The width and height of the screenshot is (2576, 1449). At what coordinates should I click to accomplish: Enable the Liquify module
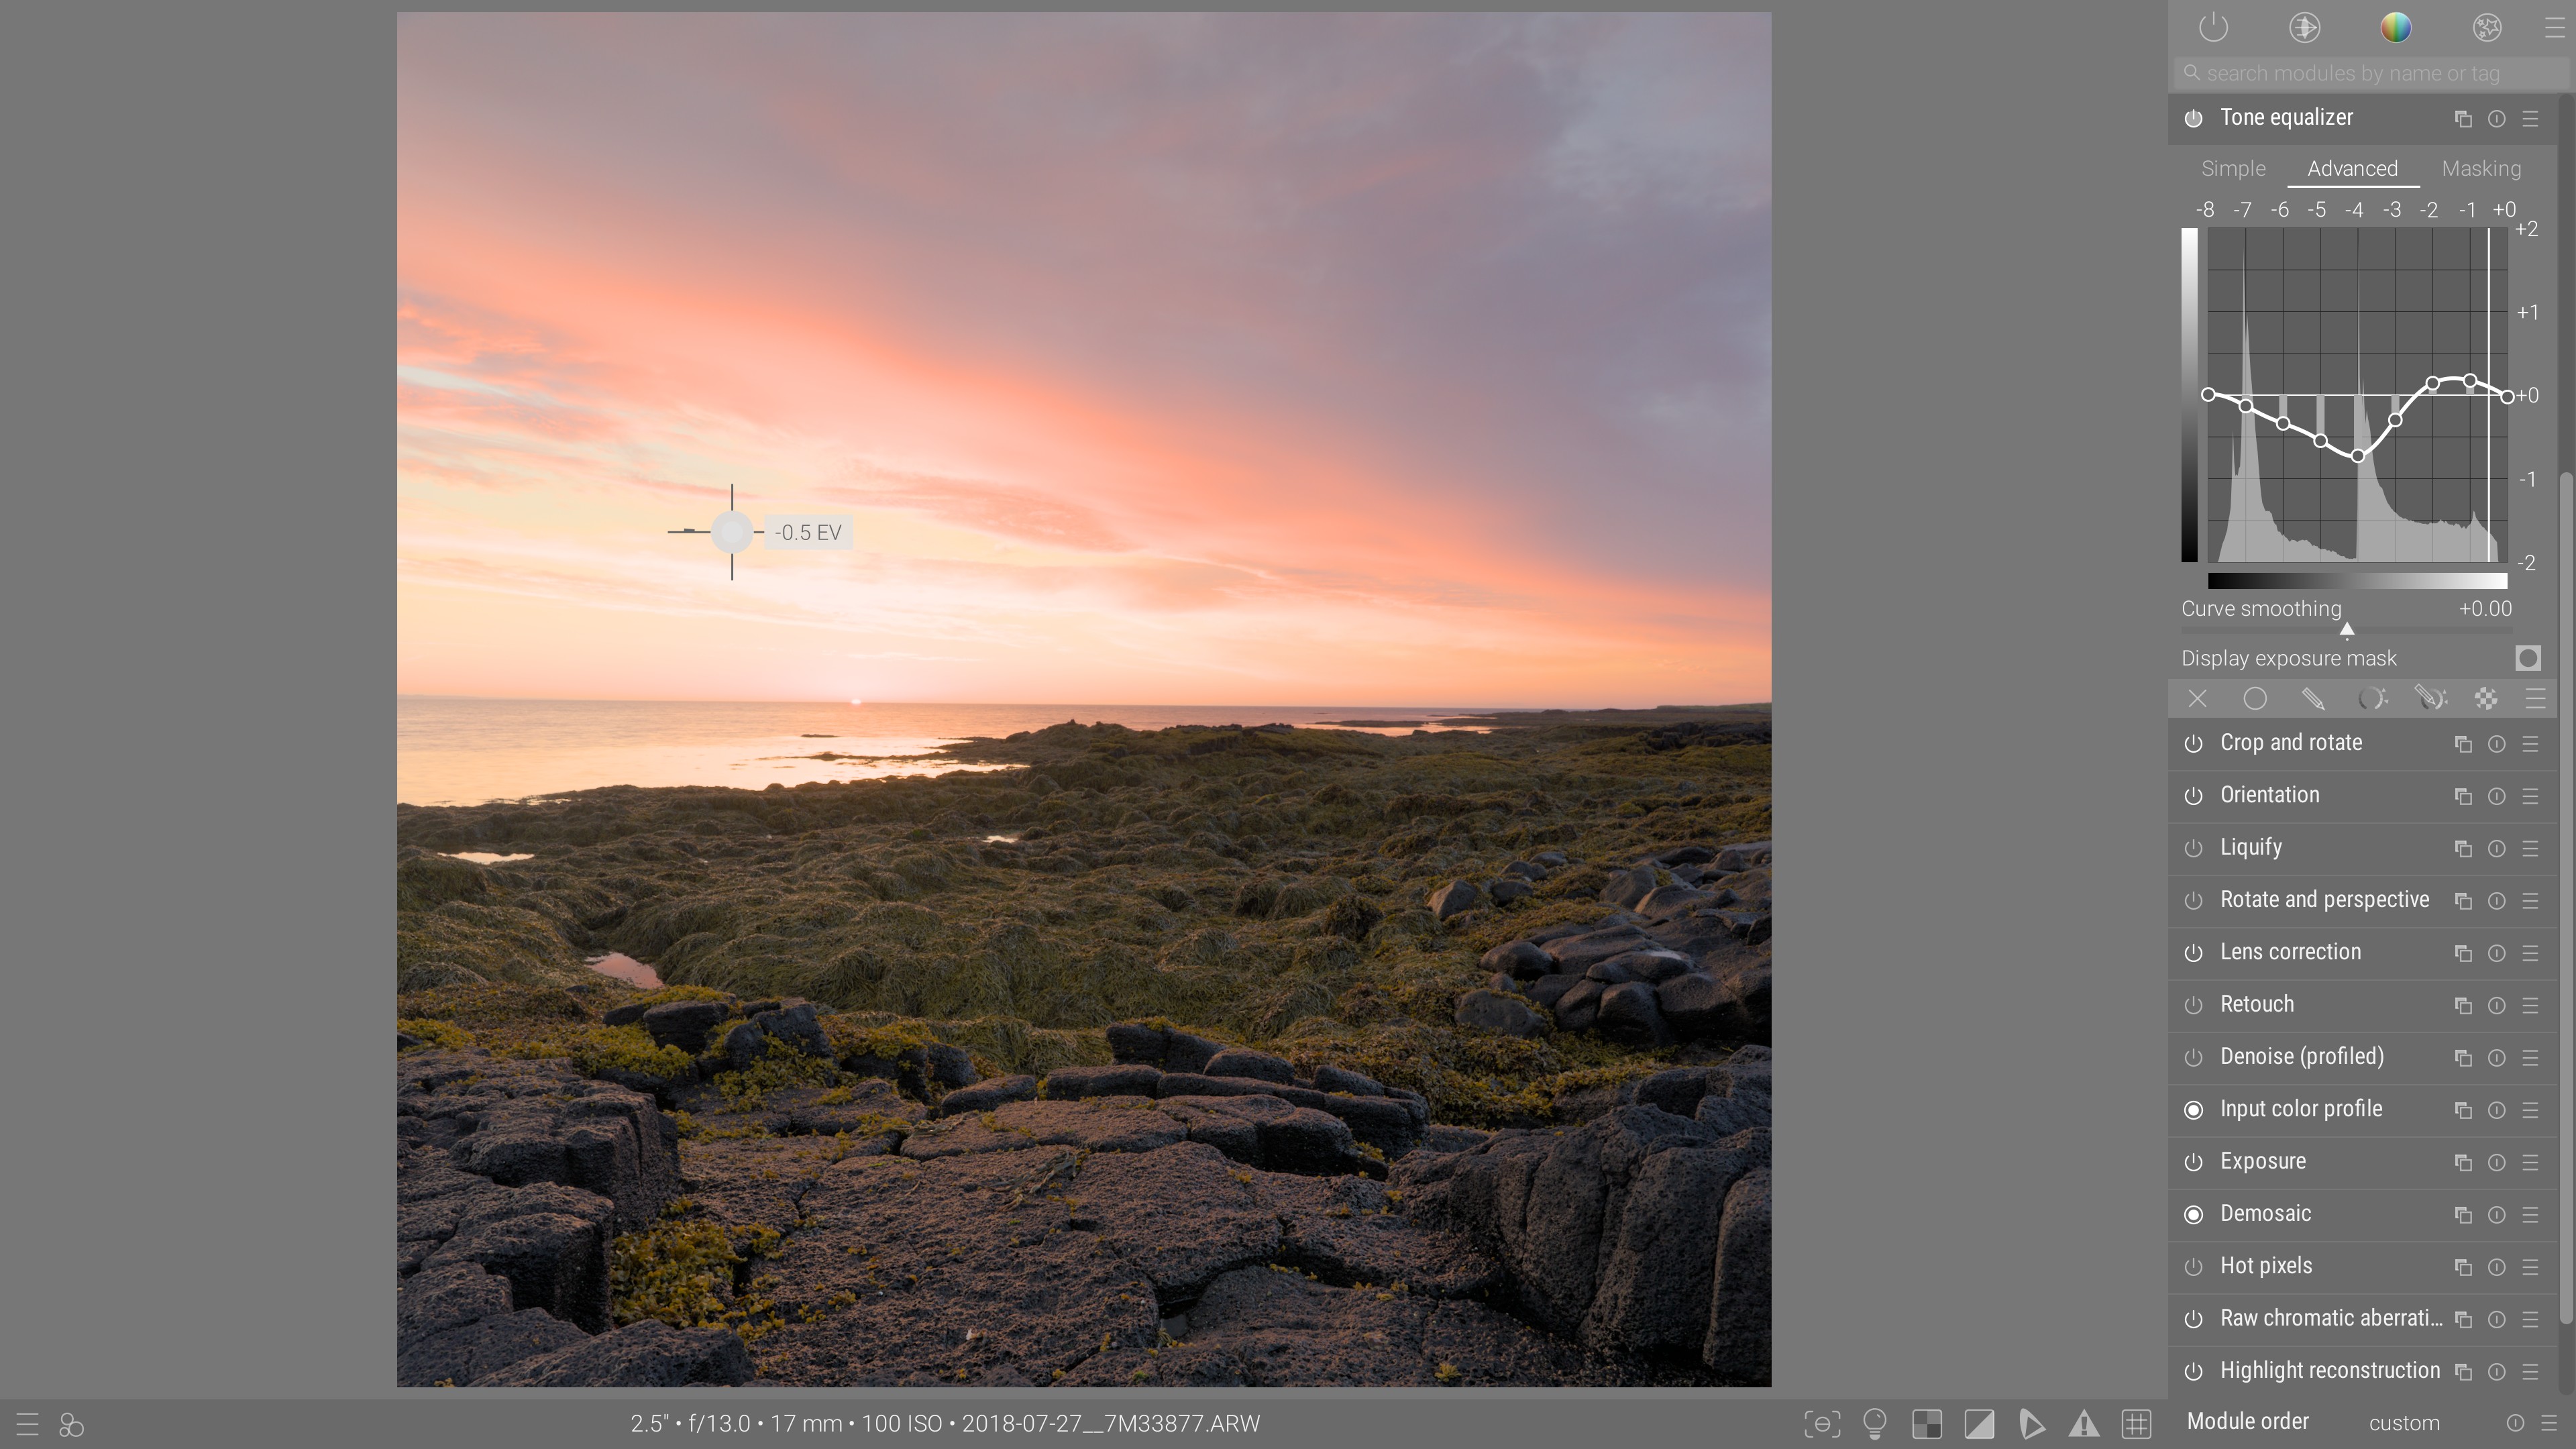coord(2193,848)
